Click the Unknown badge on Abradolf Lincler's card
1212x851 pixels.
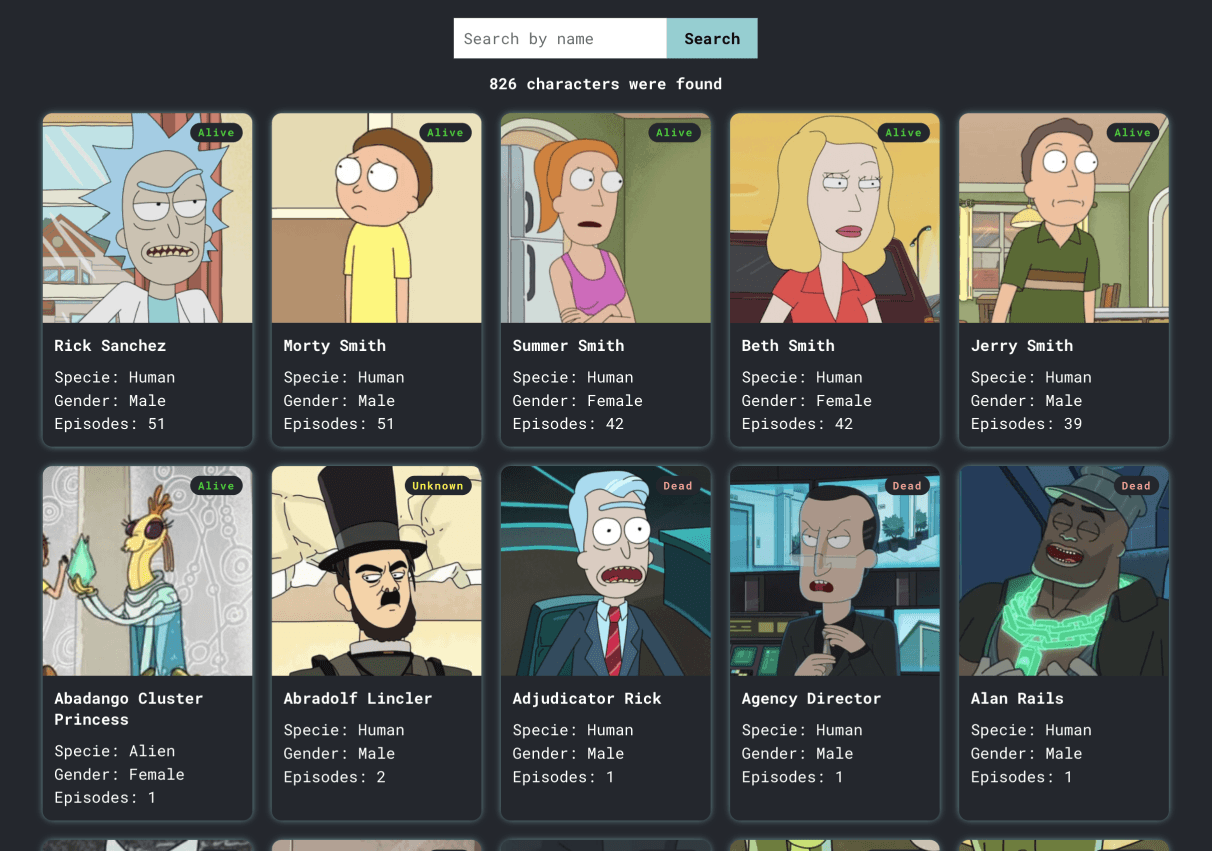[438, 485]
